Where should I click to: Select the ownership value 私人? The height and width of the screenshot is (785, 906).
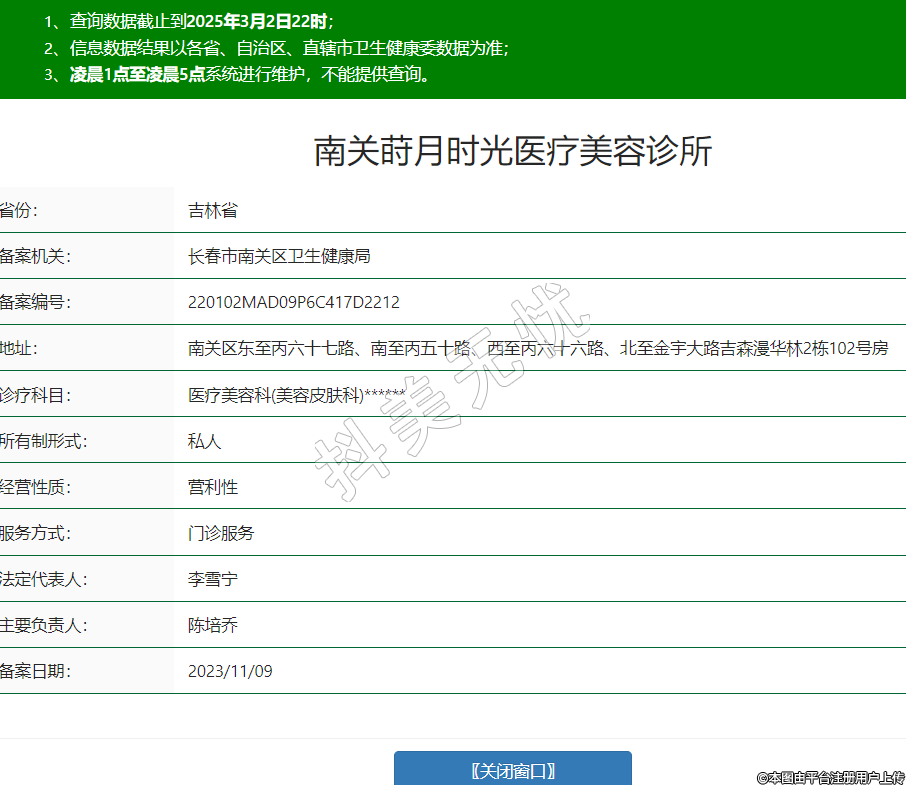pos(204,441)
